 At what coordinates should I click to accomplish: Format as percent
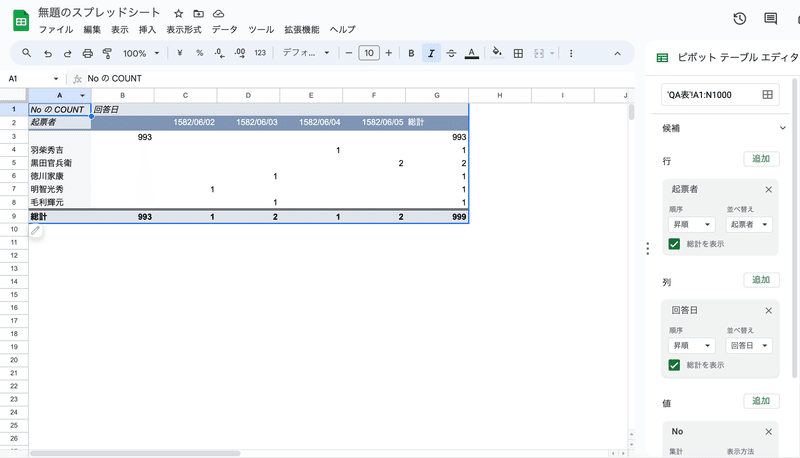[199, 53]
